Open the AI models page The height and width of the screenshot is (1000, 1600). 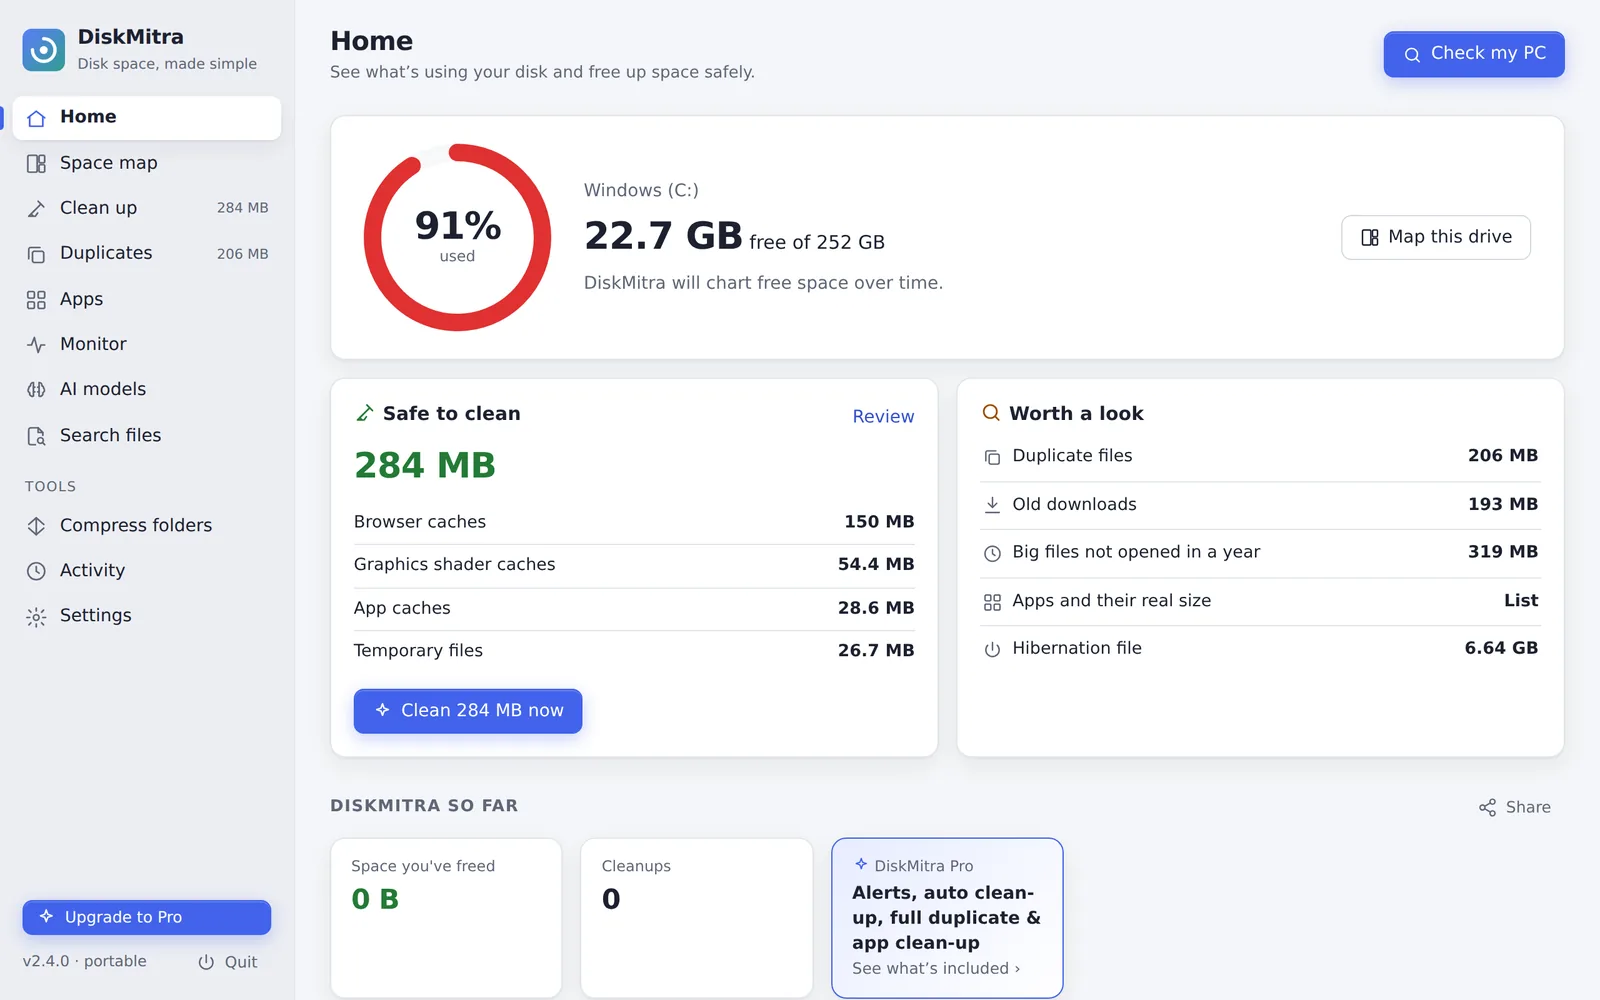146,389
